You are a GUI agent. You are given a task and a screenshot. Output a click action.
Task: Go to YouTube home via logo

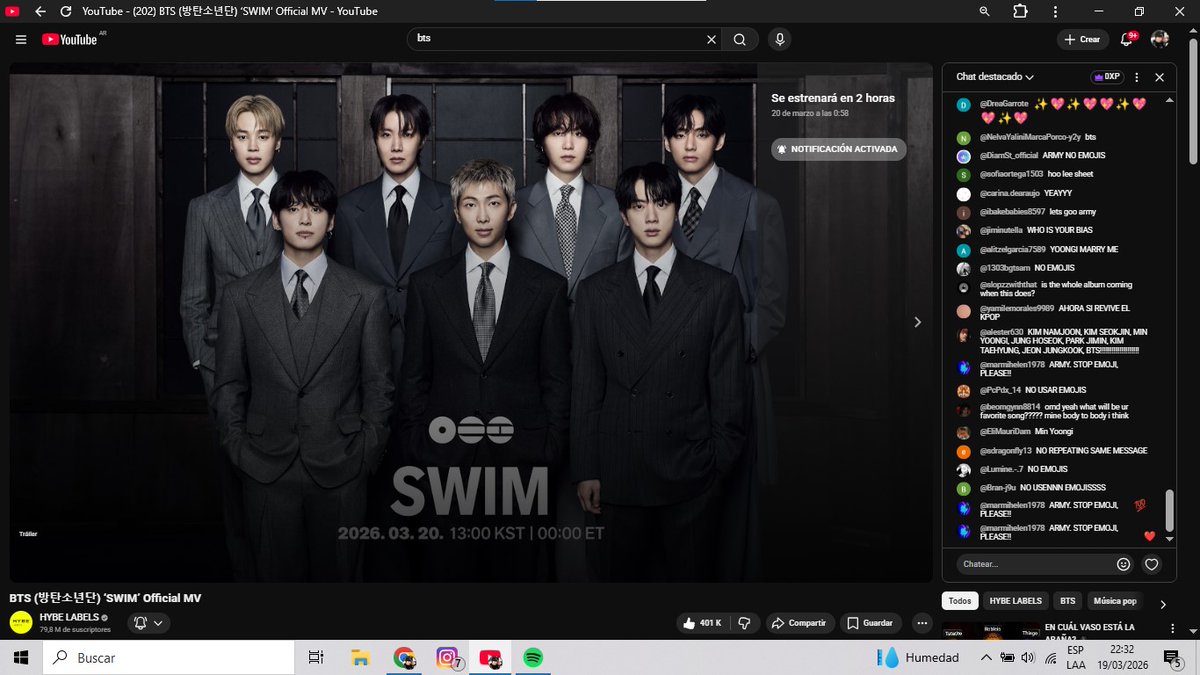(x=69, y=39)
